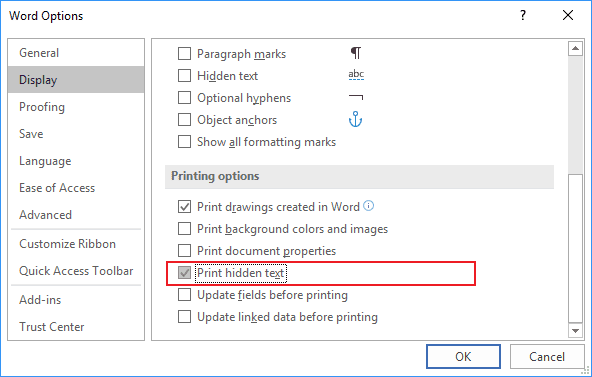
Task: Check Print document properties
Action: (184, 251)
